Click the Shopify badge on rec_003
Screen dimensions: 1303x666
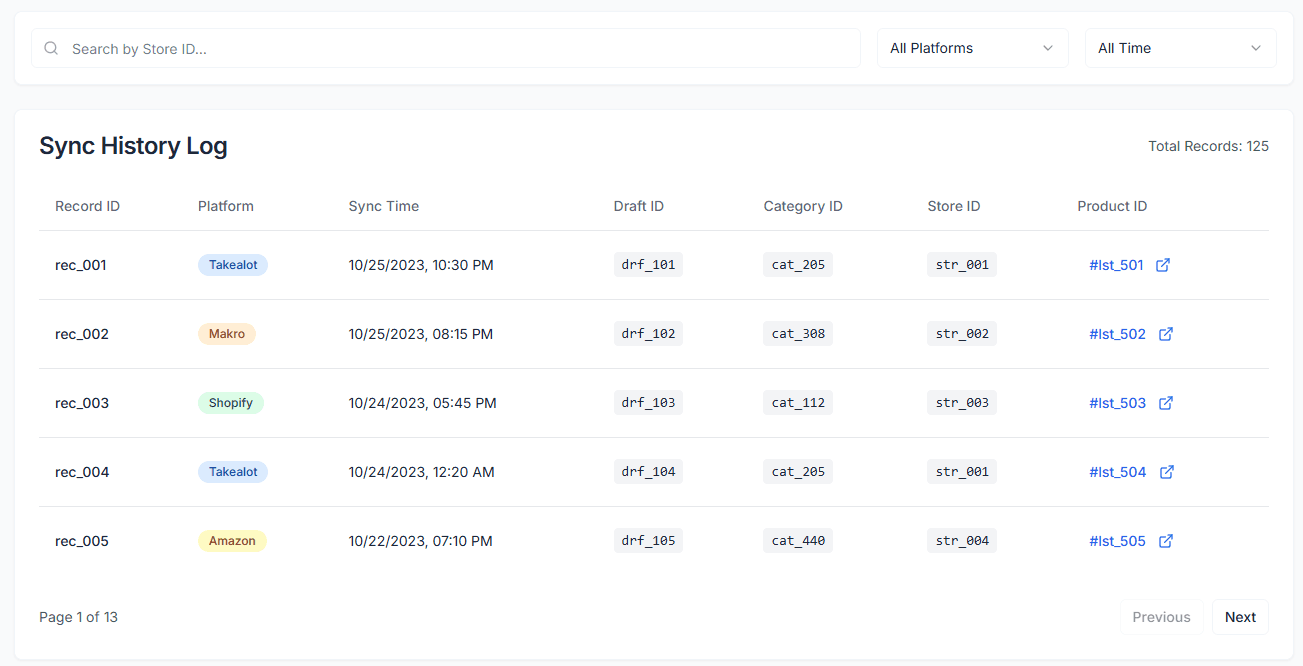pyautogui.click(x=230, y=402)
